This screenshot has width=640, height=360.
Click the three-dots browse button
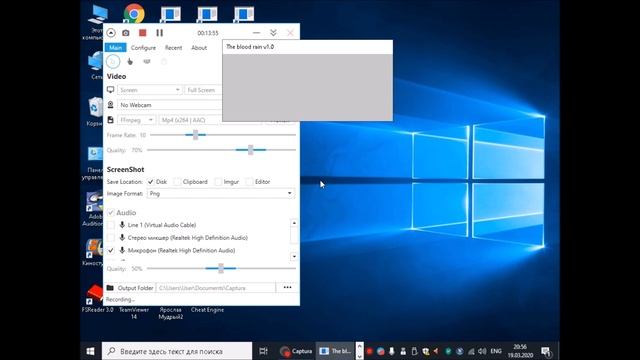click(x=287, y=288)
